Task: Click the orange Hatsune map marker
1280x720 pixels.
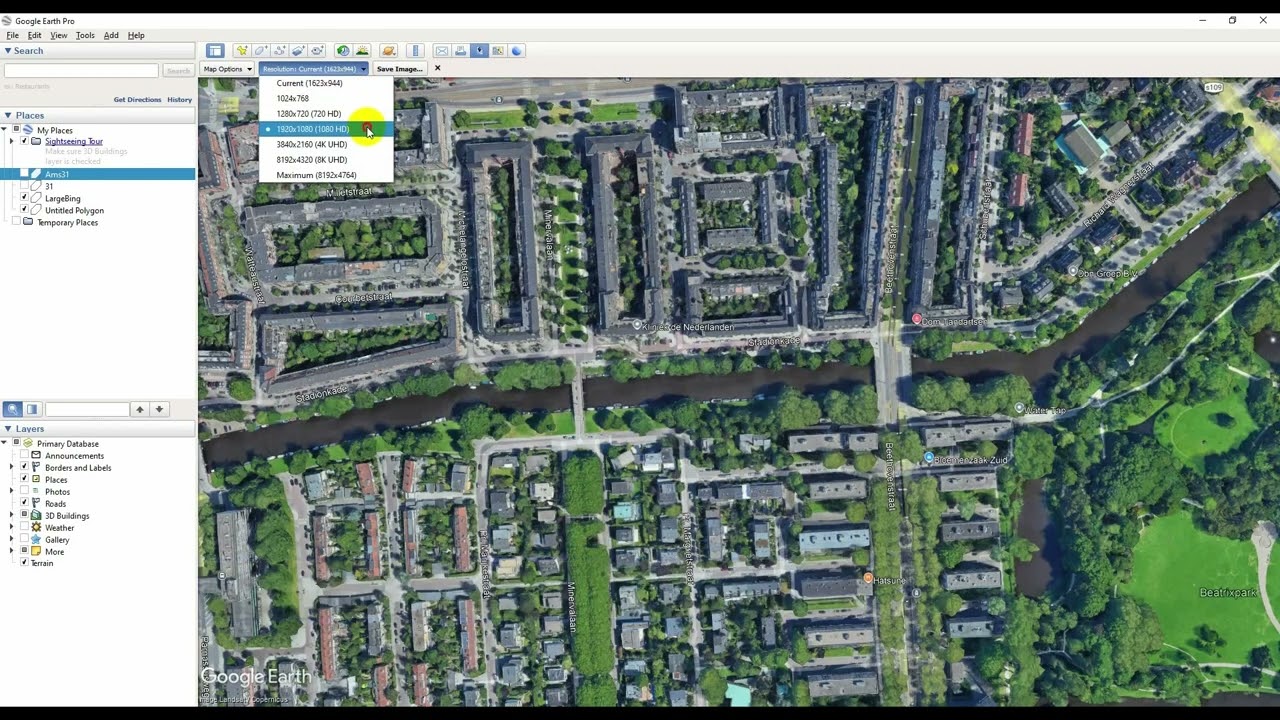Action: pyautogui.click(x=868, y=579)
